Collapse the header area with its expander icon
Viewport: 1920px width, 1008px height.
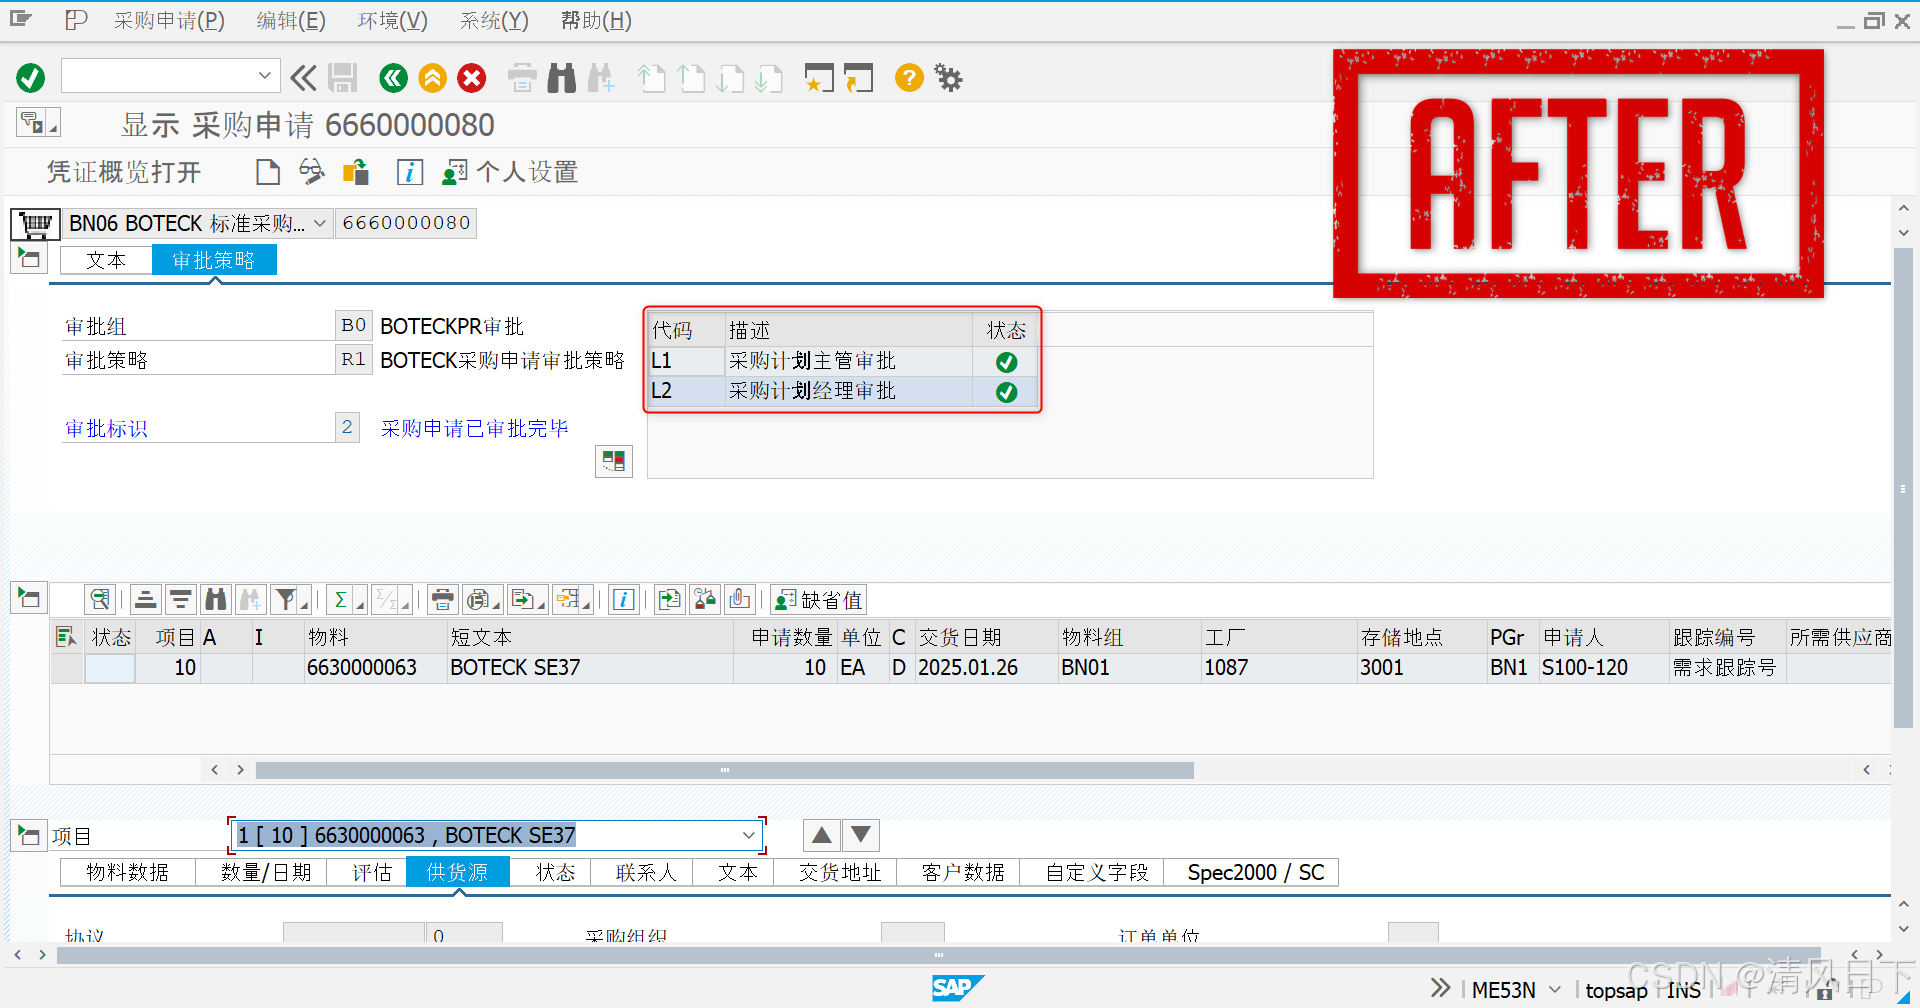click(29, 258)
